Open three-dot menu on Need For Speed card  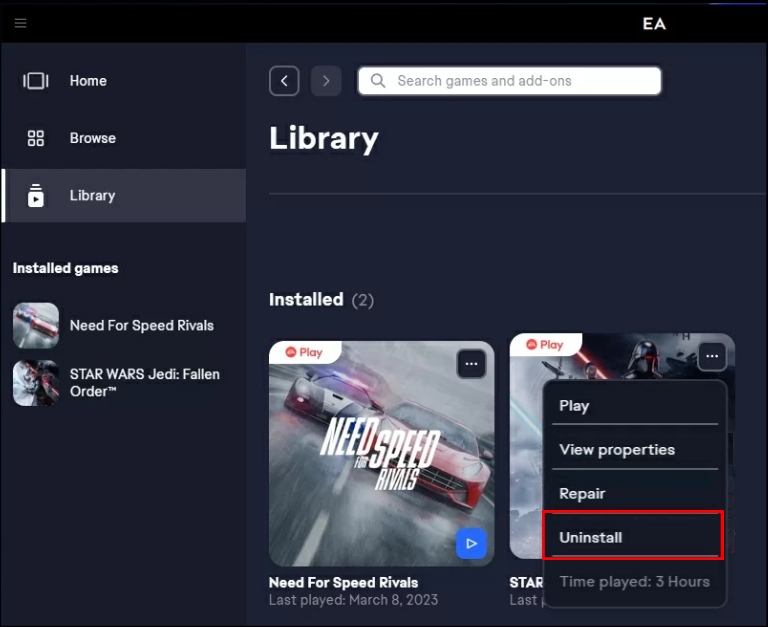point(471,364)
